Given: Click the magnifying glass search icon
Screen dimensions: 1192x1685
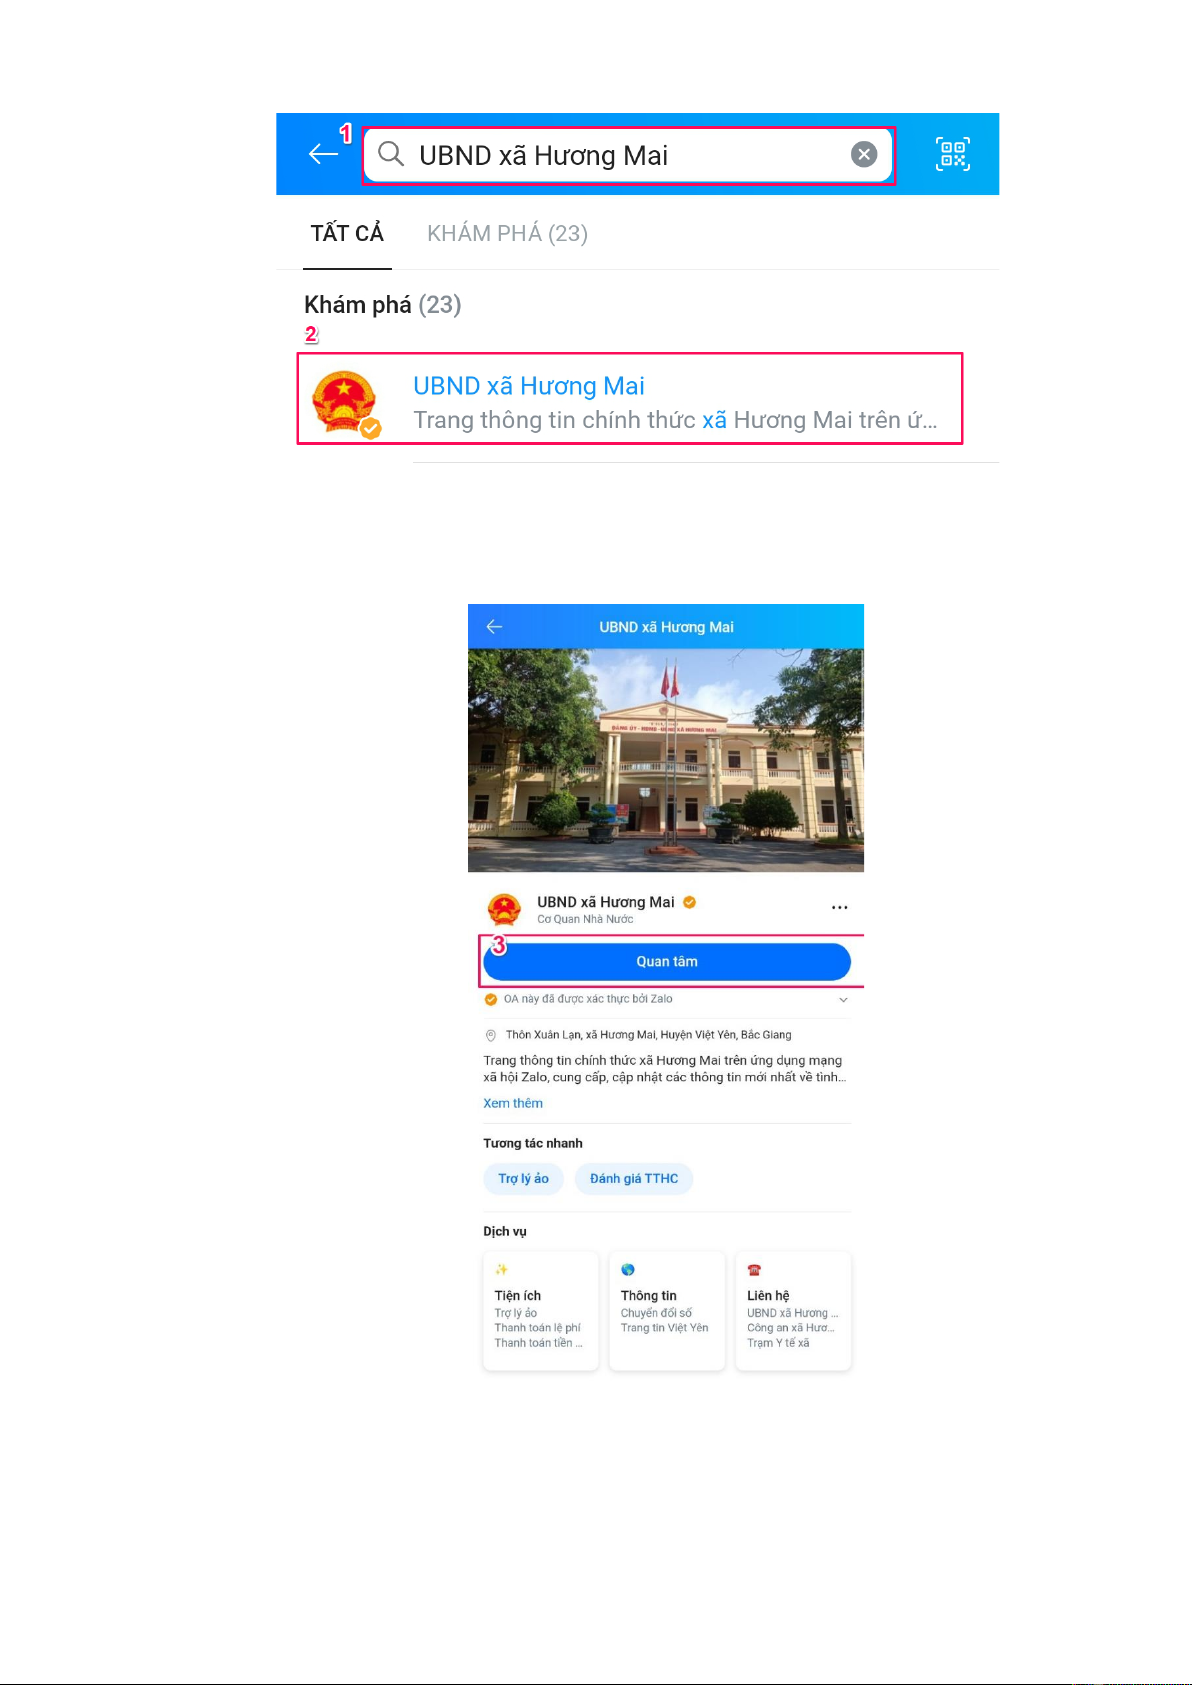Looking at the screenshot, I should 391,154.
